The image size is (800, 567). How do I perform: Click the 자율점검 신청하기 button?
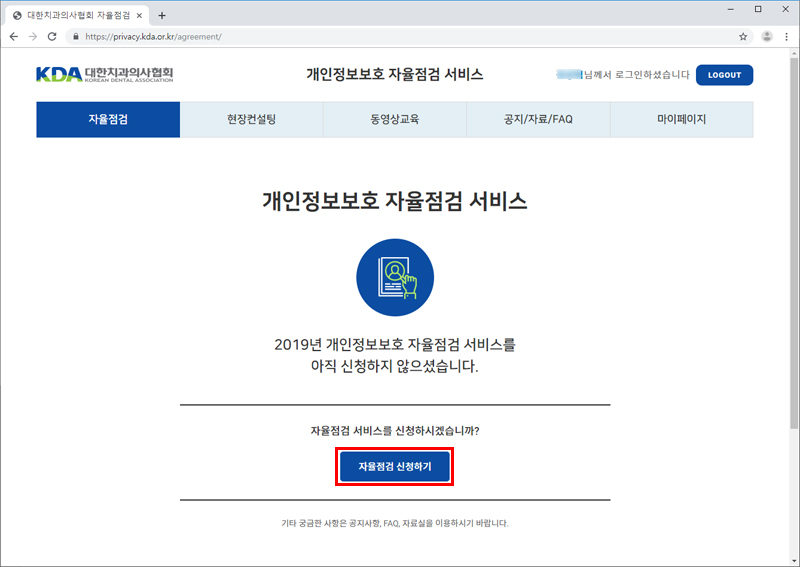(x=395, y=467)
